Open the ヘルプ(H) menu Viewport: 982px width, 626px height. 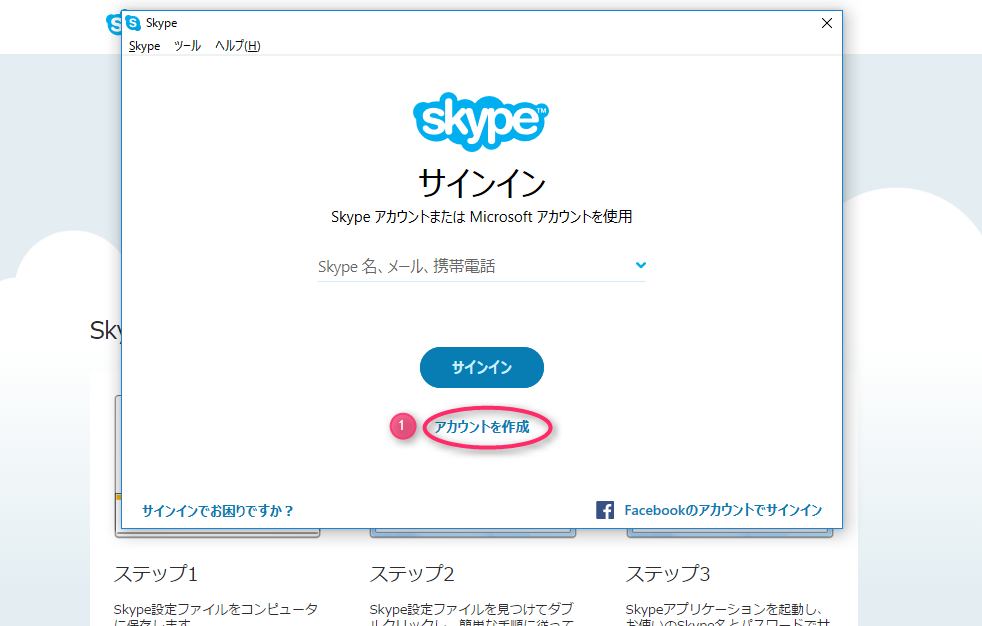click(237, 46)
